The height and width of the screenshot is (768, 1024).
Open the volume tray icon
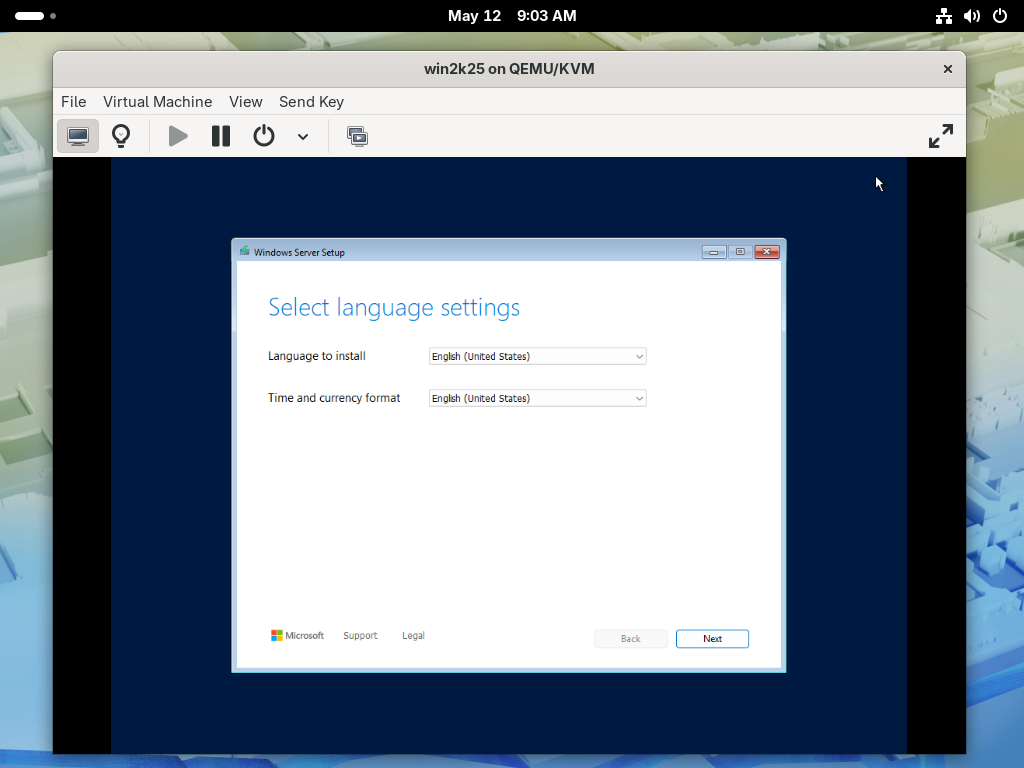(972, 16)
